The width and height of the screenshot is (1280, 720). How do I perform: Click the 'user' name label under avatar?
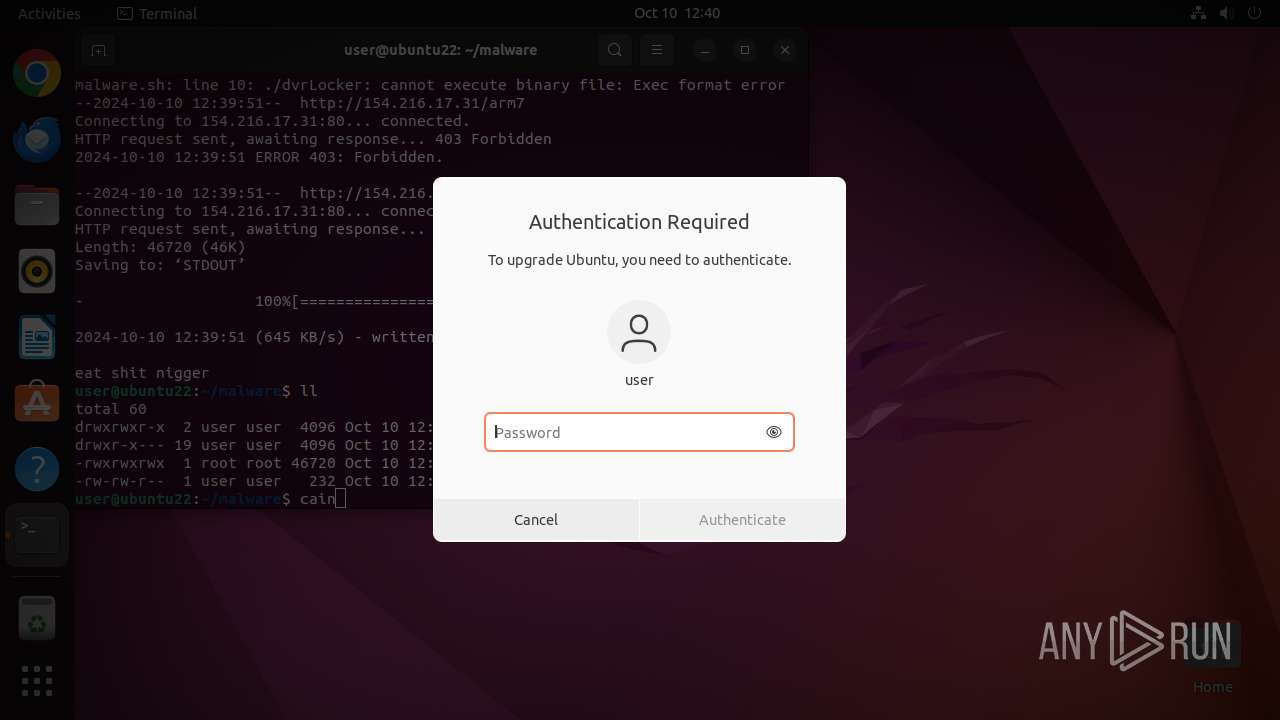point(639,380)
